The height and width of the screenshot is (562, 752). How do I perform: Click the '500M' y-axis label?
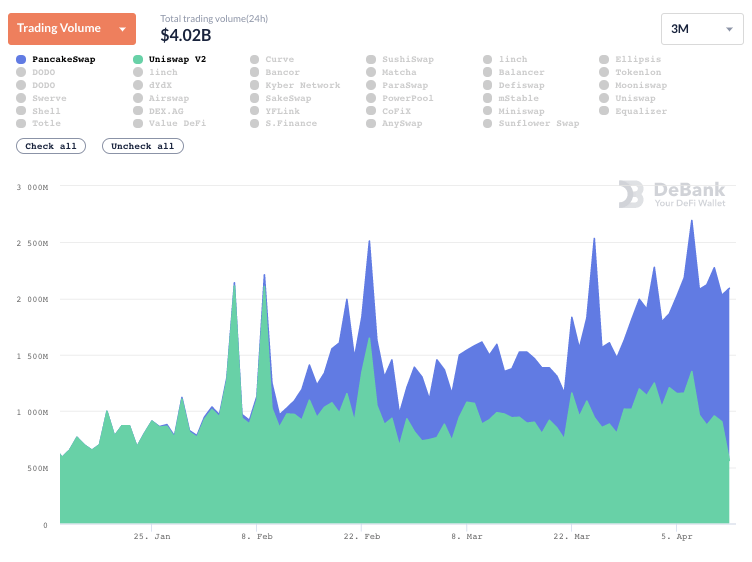(x=38, y=468)
